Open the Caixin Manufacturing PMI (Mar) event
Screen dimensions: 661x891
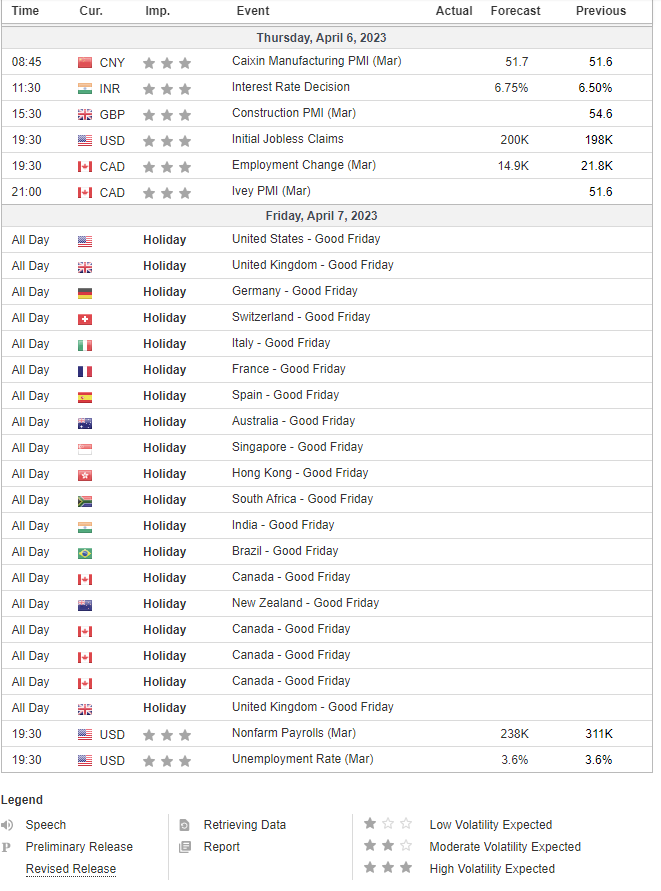pyautogui.click(x=317, y=61)
